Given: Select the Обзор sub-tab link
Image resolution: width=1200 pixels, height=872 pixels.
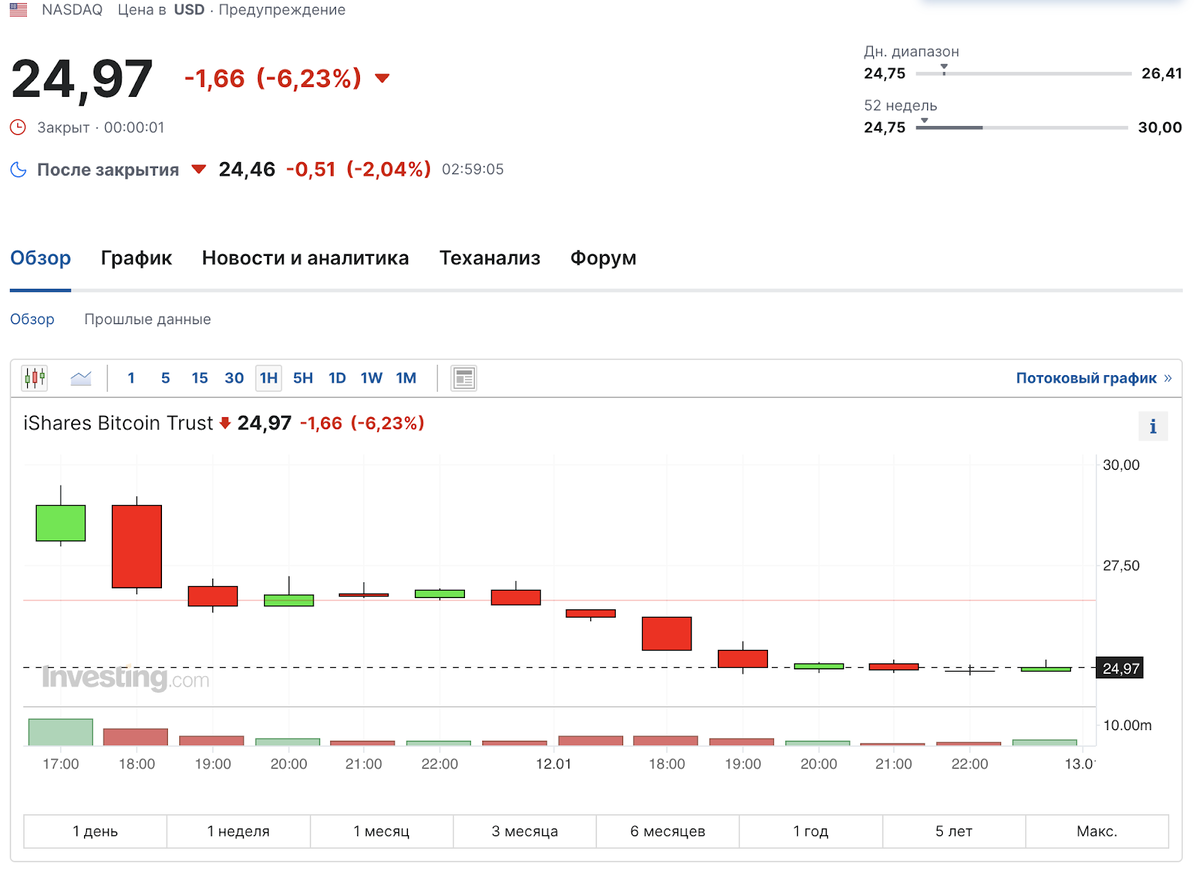Looking at the screenshot, I should click(x=32, y=319).
